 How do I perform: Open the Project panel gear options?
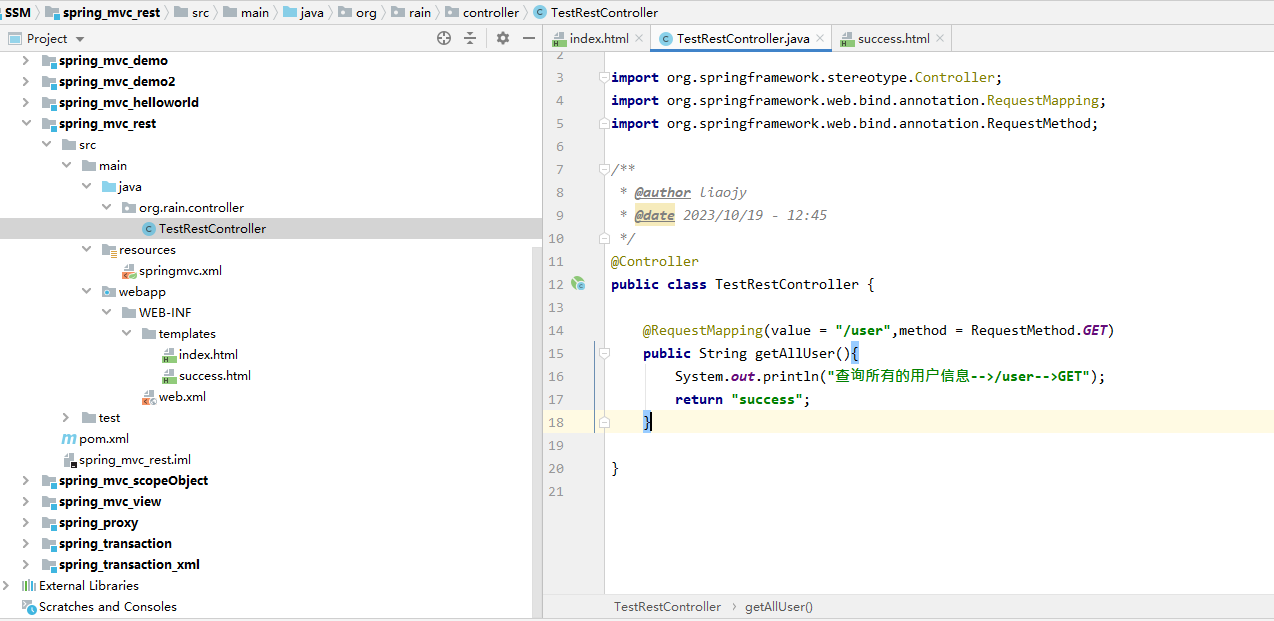(503, 38)
